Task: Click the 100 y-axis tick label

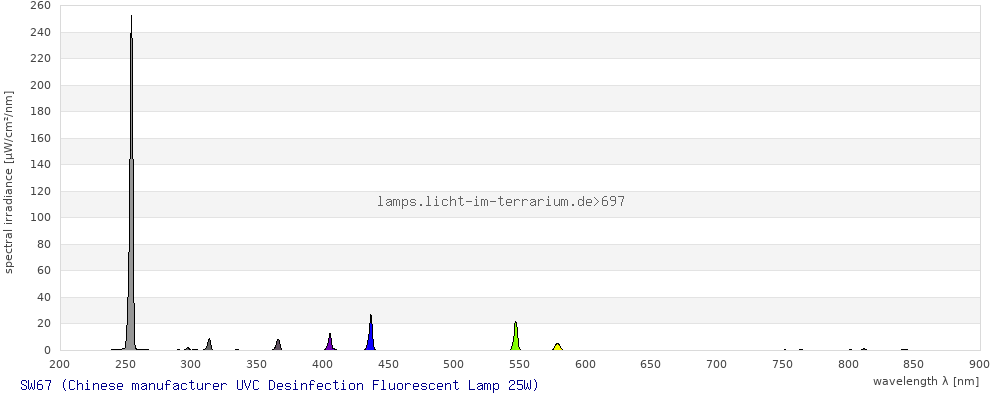Action: pyautogui.click(x=40, y=217)
